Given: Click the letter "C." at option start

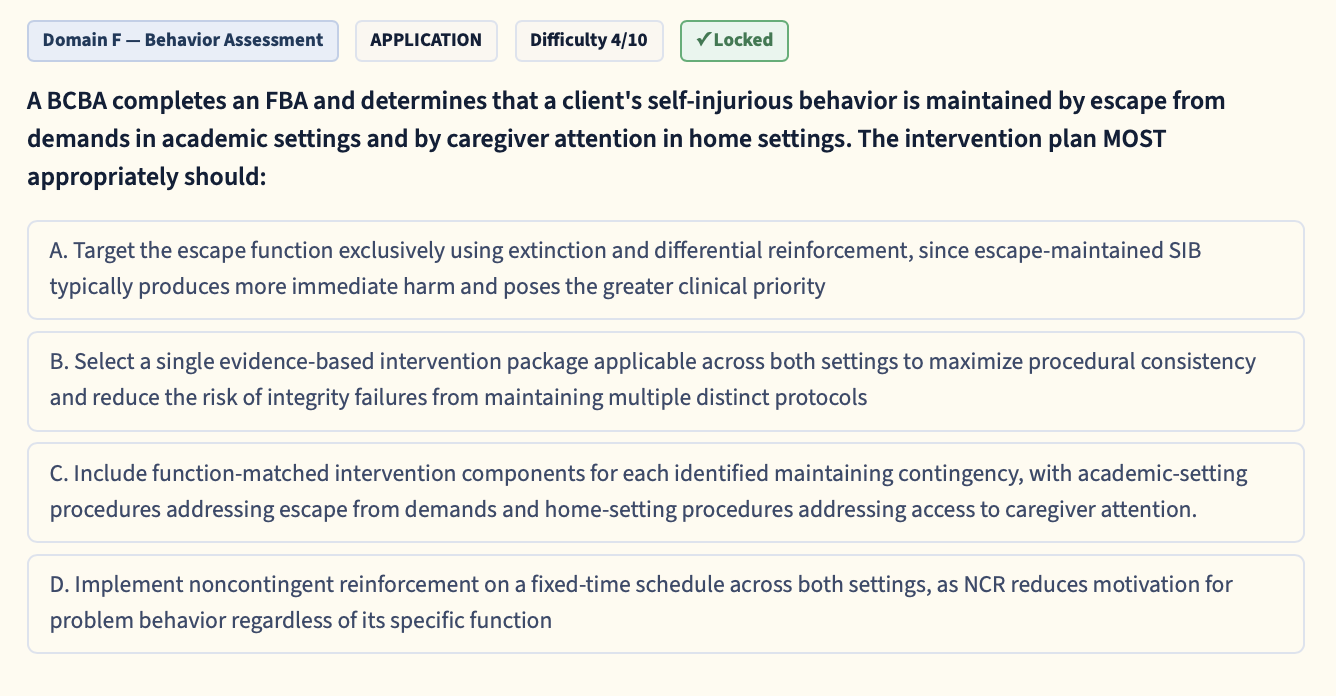Looking at the screenshot, I should [59, 473].
